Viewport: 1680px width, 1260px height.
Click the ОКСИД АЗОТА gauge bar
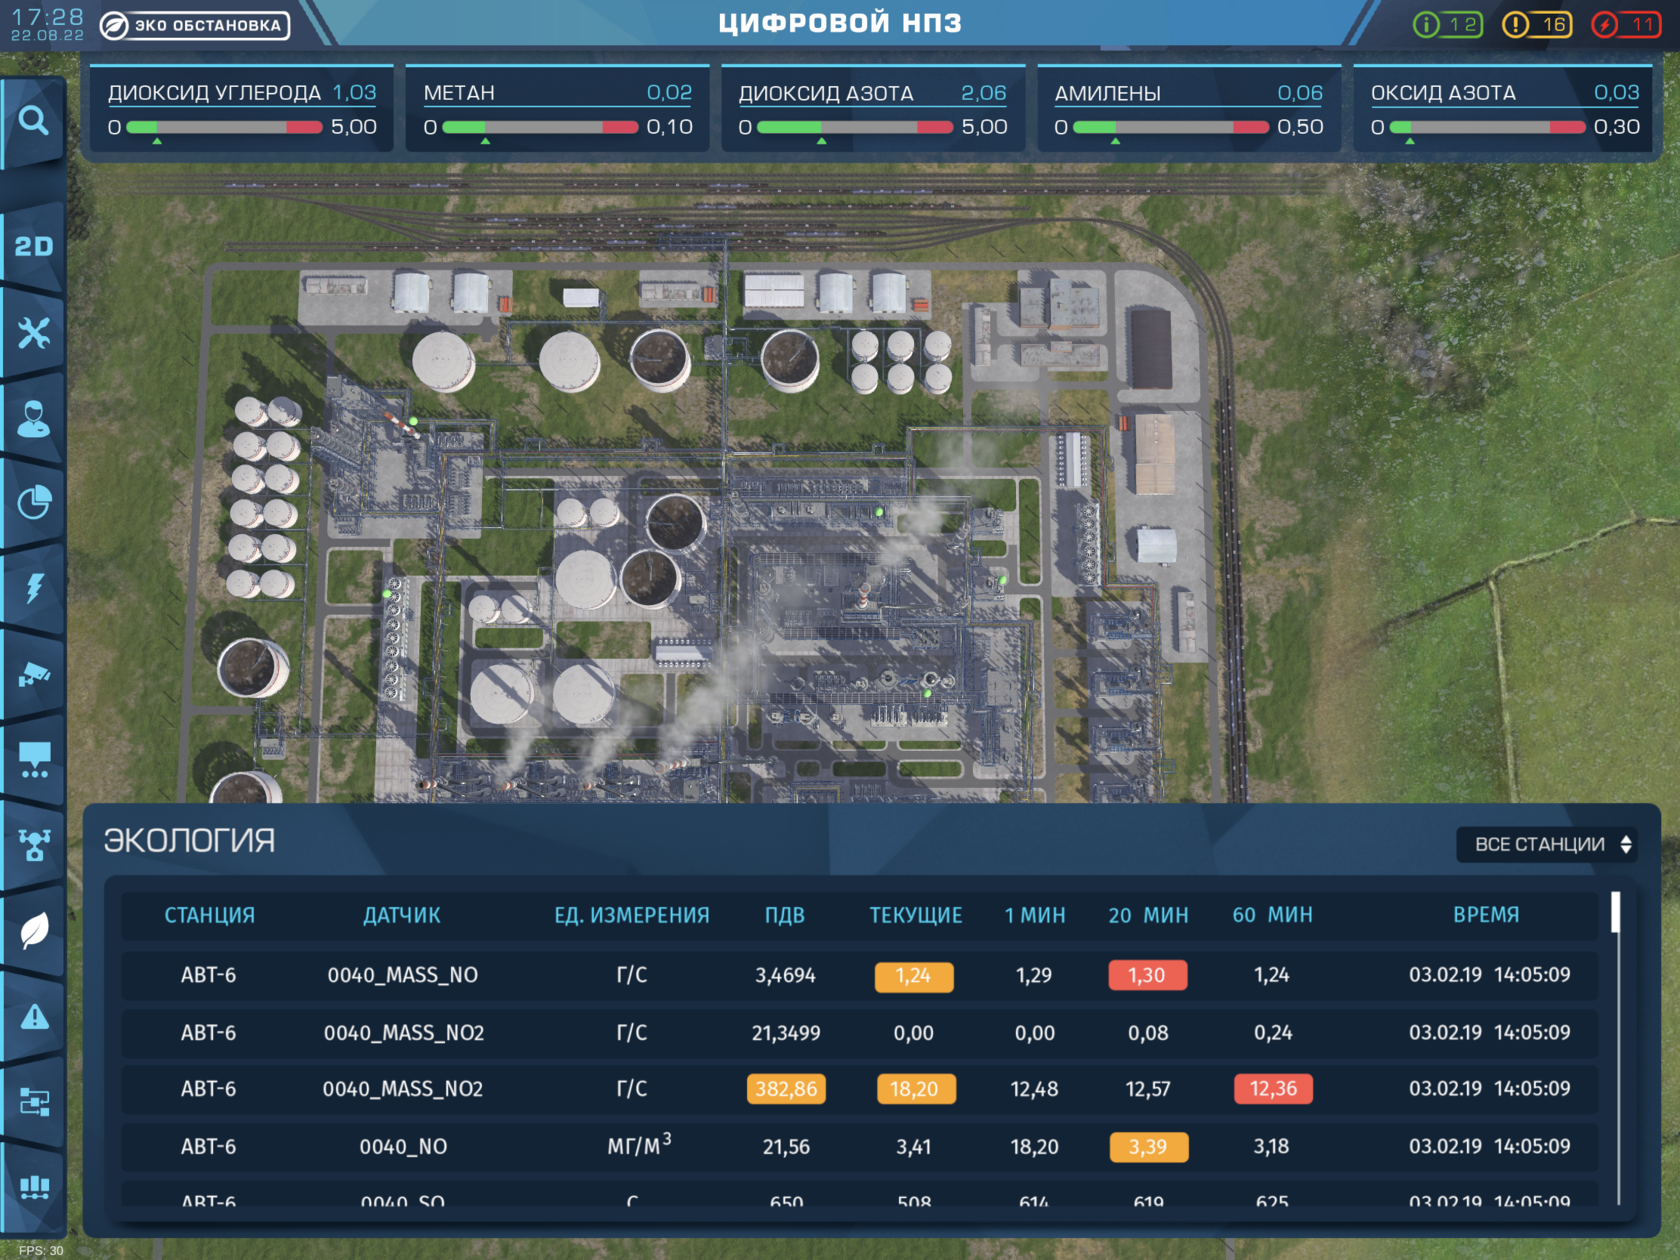[1487, 127]
